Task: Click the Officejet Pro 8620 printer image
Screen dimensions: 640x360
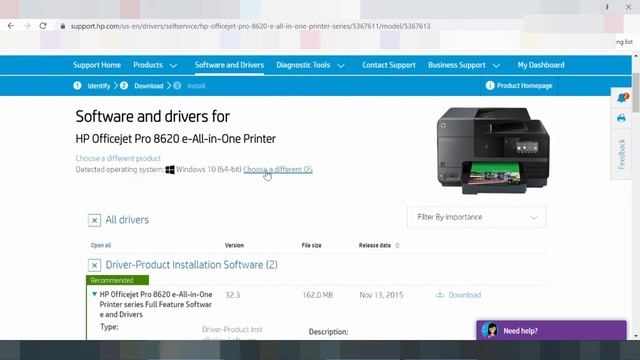Action: [x=493, y=150]
